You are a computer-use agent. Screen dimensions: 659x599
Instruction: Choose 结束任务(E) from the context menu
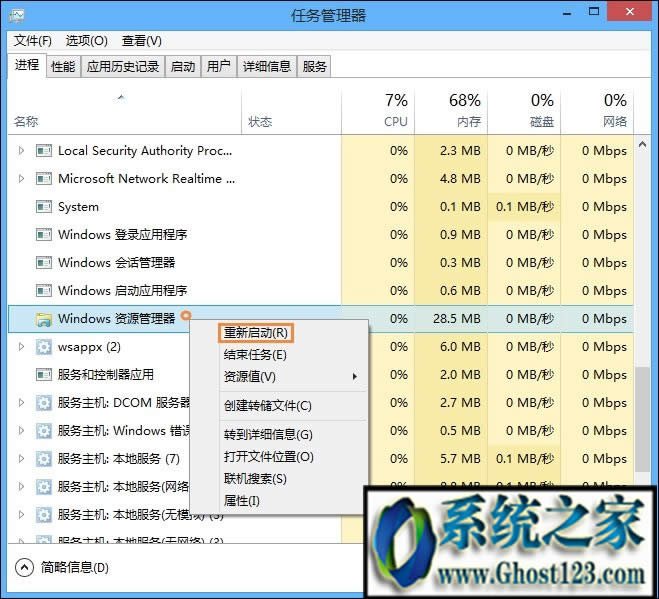[x=255, y=355]
